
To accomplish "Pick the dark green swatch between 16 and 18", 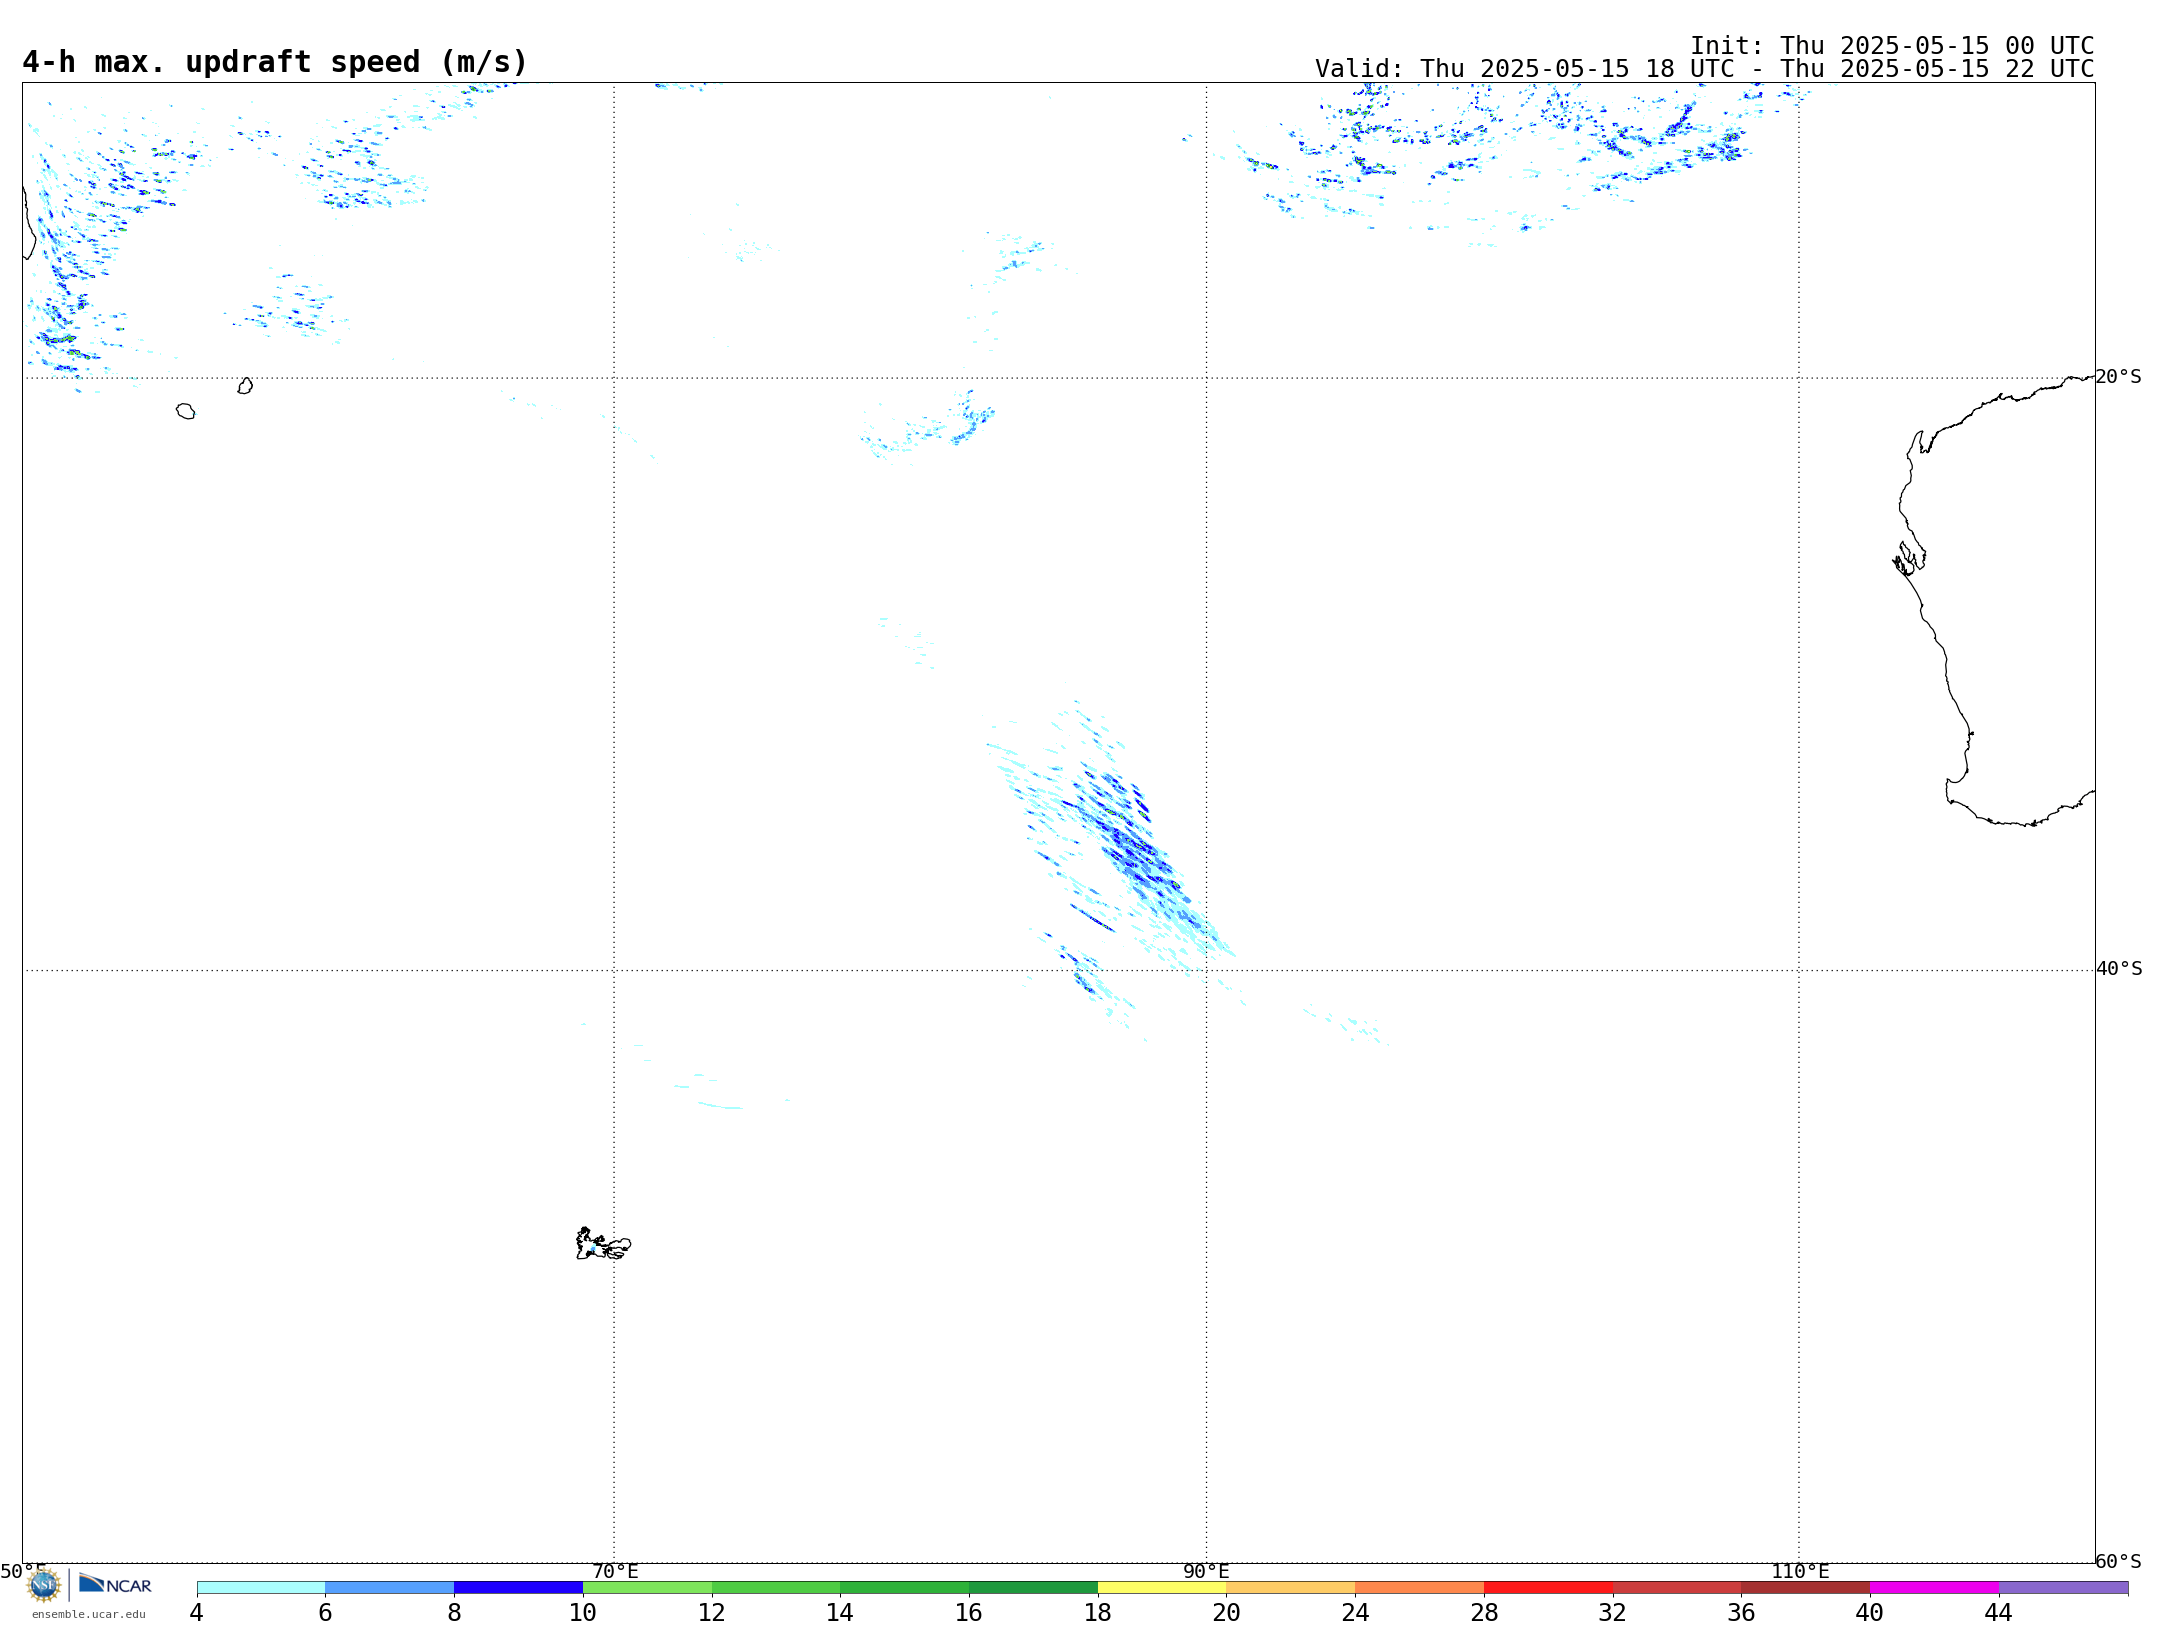I will point(1033,1588).
